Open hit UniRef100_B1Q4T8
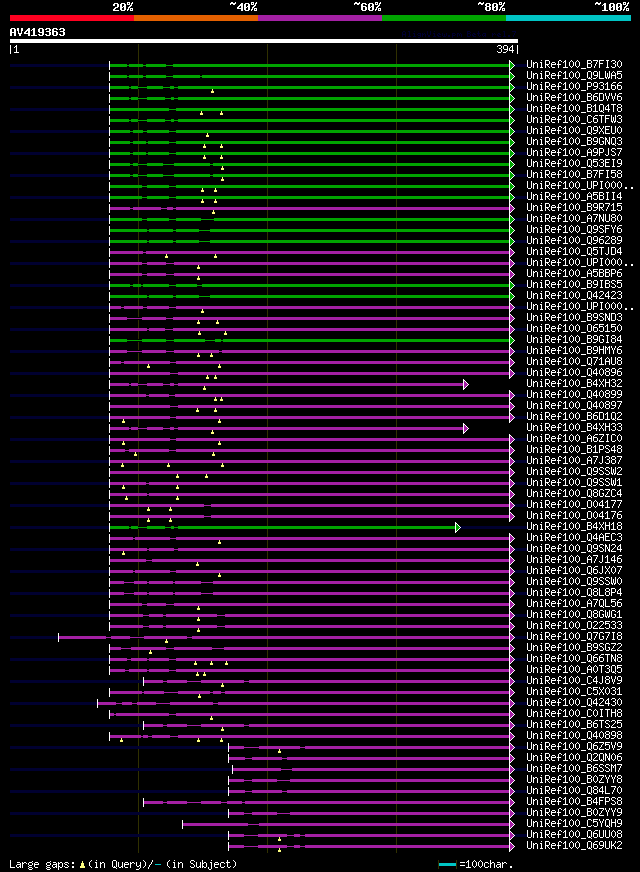The width and height of the screenshot is (640, 872). coord(574,108)
